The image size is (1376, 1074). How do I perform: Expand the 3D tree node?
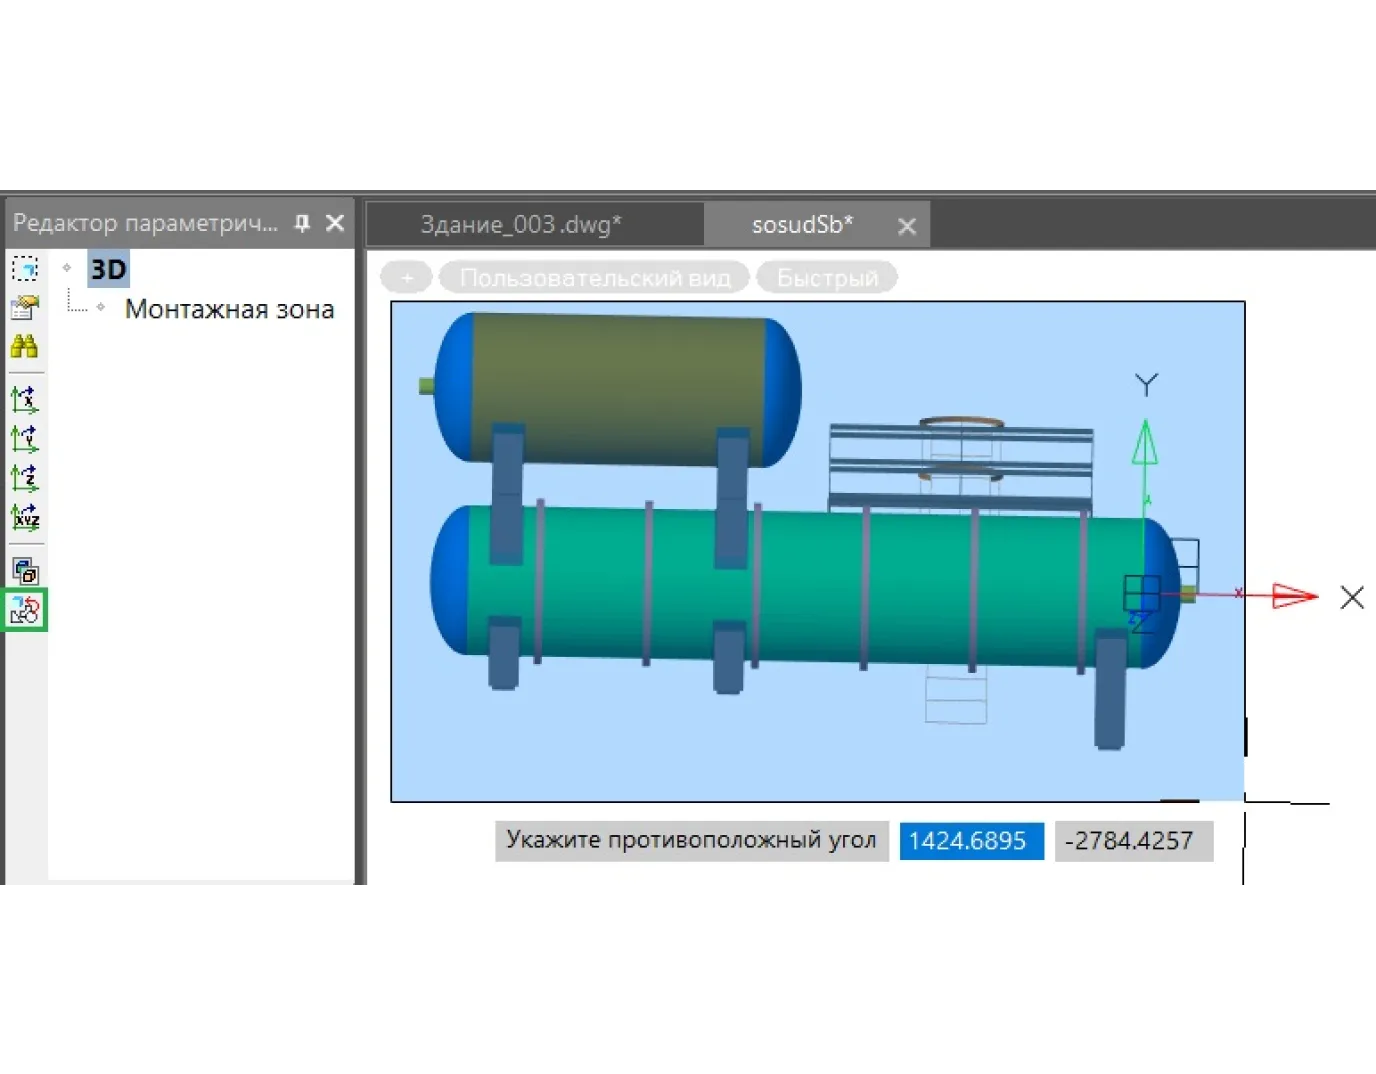click(x=67, y=268)
